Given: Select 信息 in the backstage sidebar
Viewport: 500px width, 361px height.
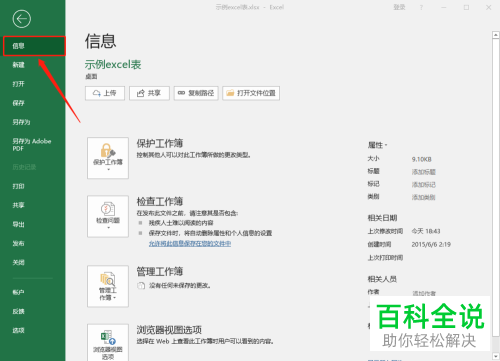Looking at the screenshot, I should point(33,46).
